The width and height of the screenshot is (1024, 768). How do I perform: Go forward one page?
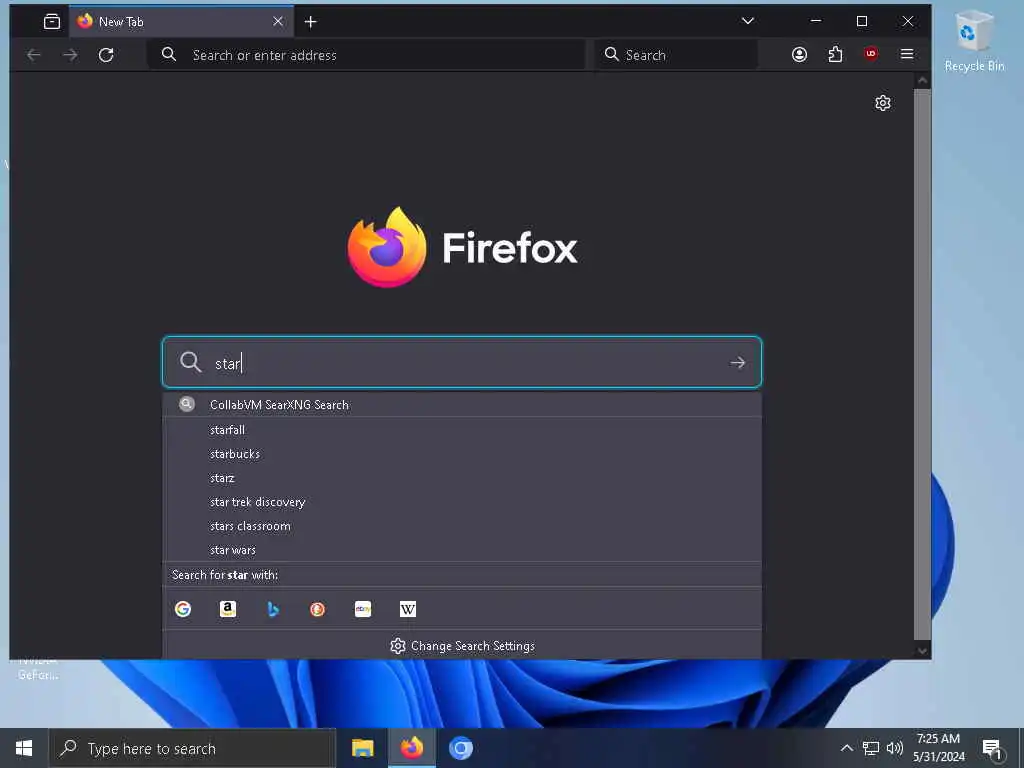coord(70,56)
